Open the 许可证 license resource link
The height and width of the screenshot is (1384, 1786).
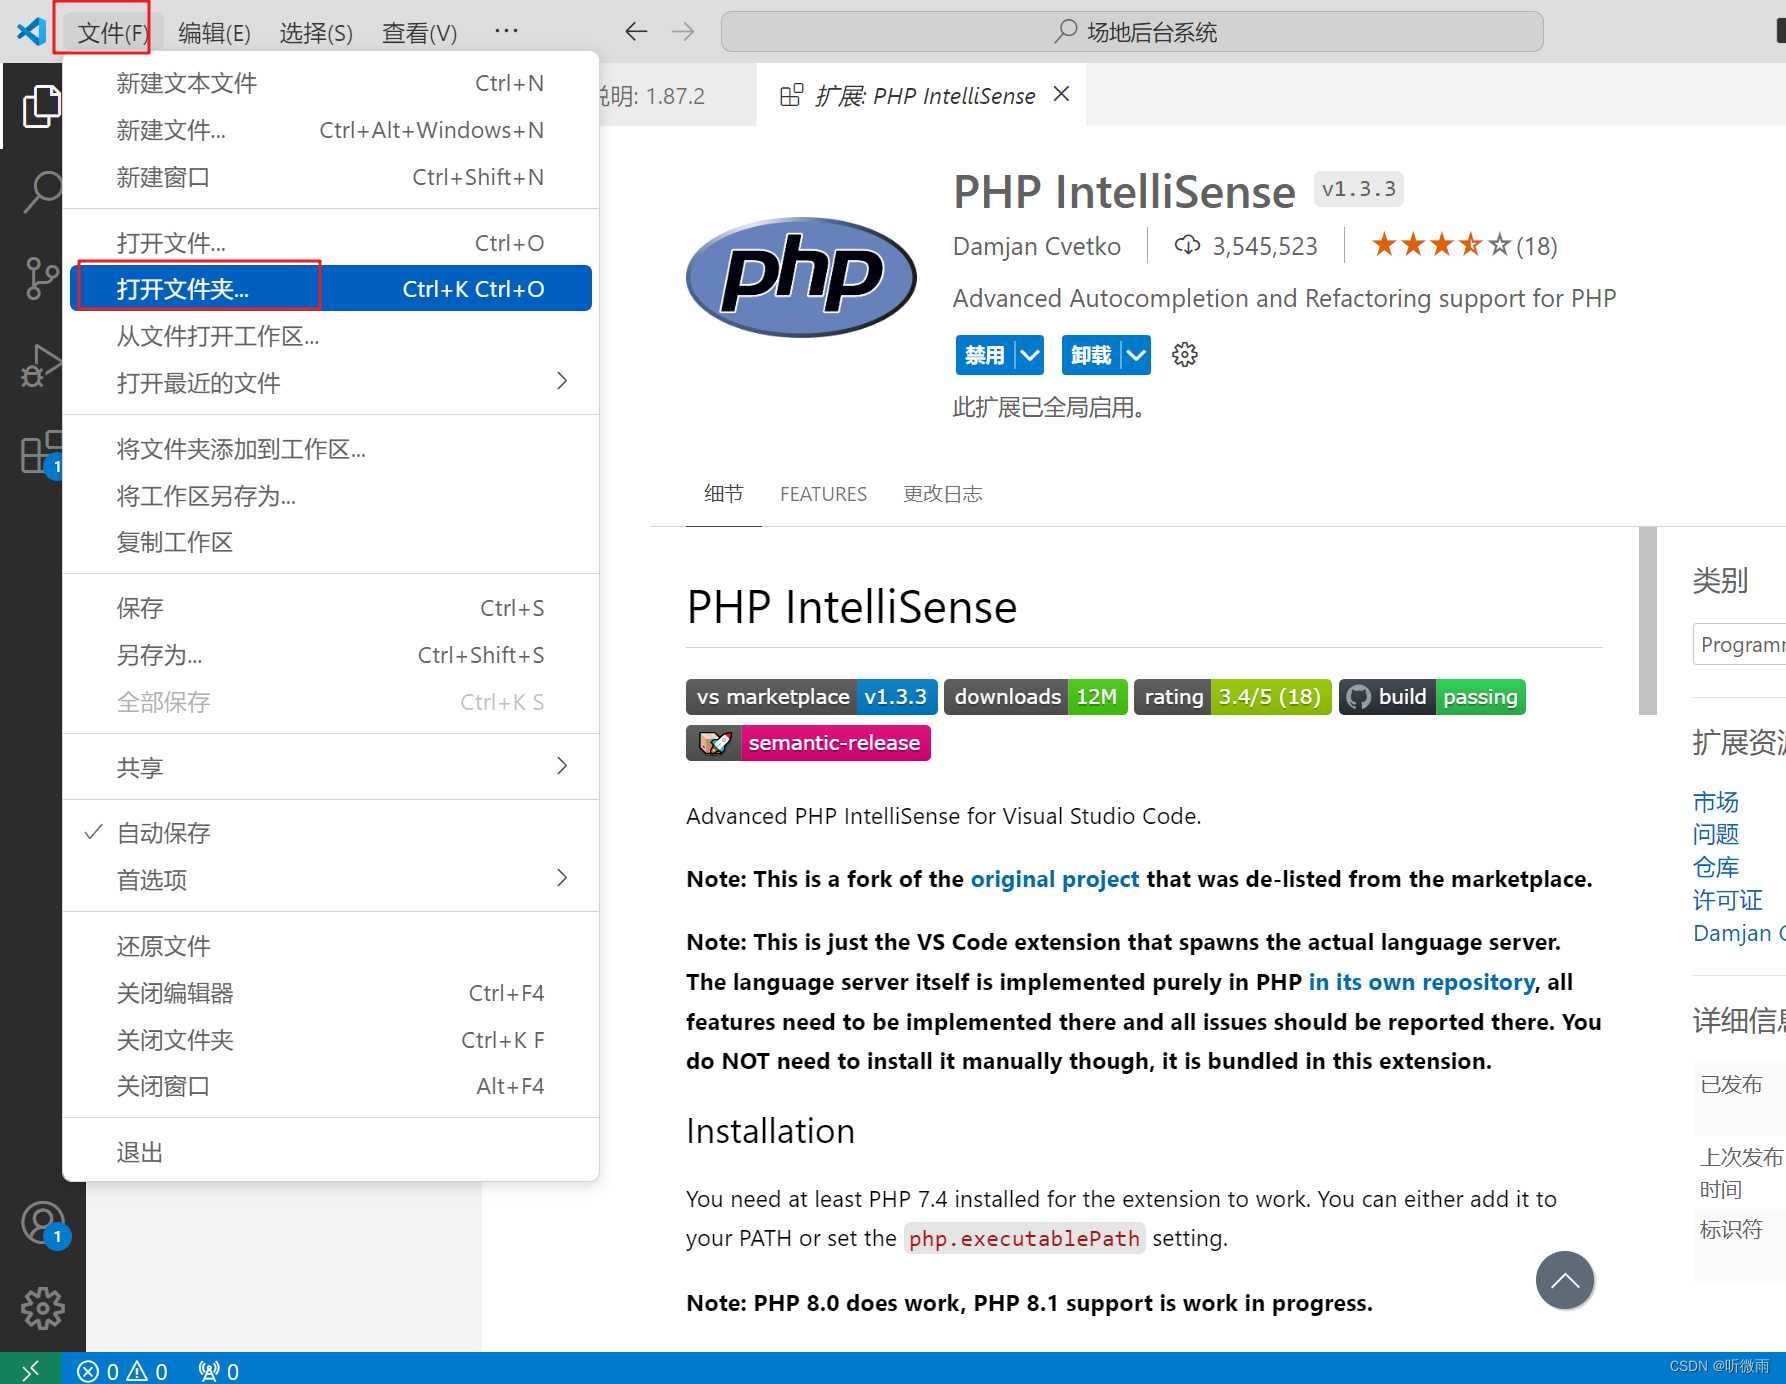[x=1728, y=900]
